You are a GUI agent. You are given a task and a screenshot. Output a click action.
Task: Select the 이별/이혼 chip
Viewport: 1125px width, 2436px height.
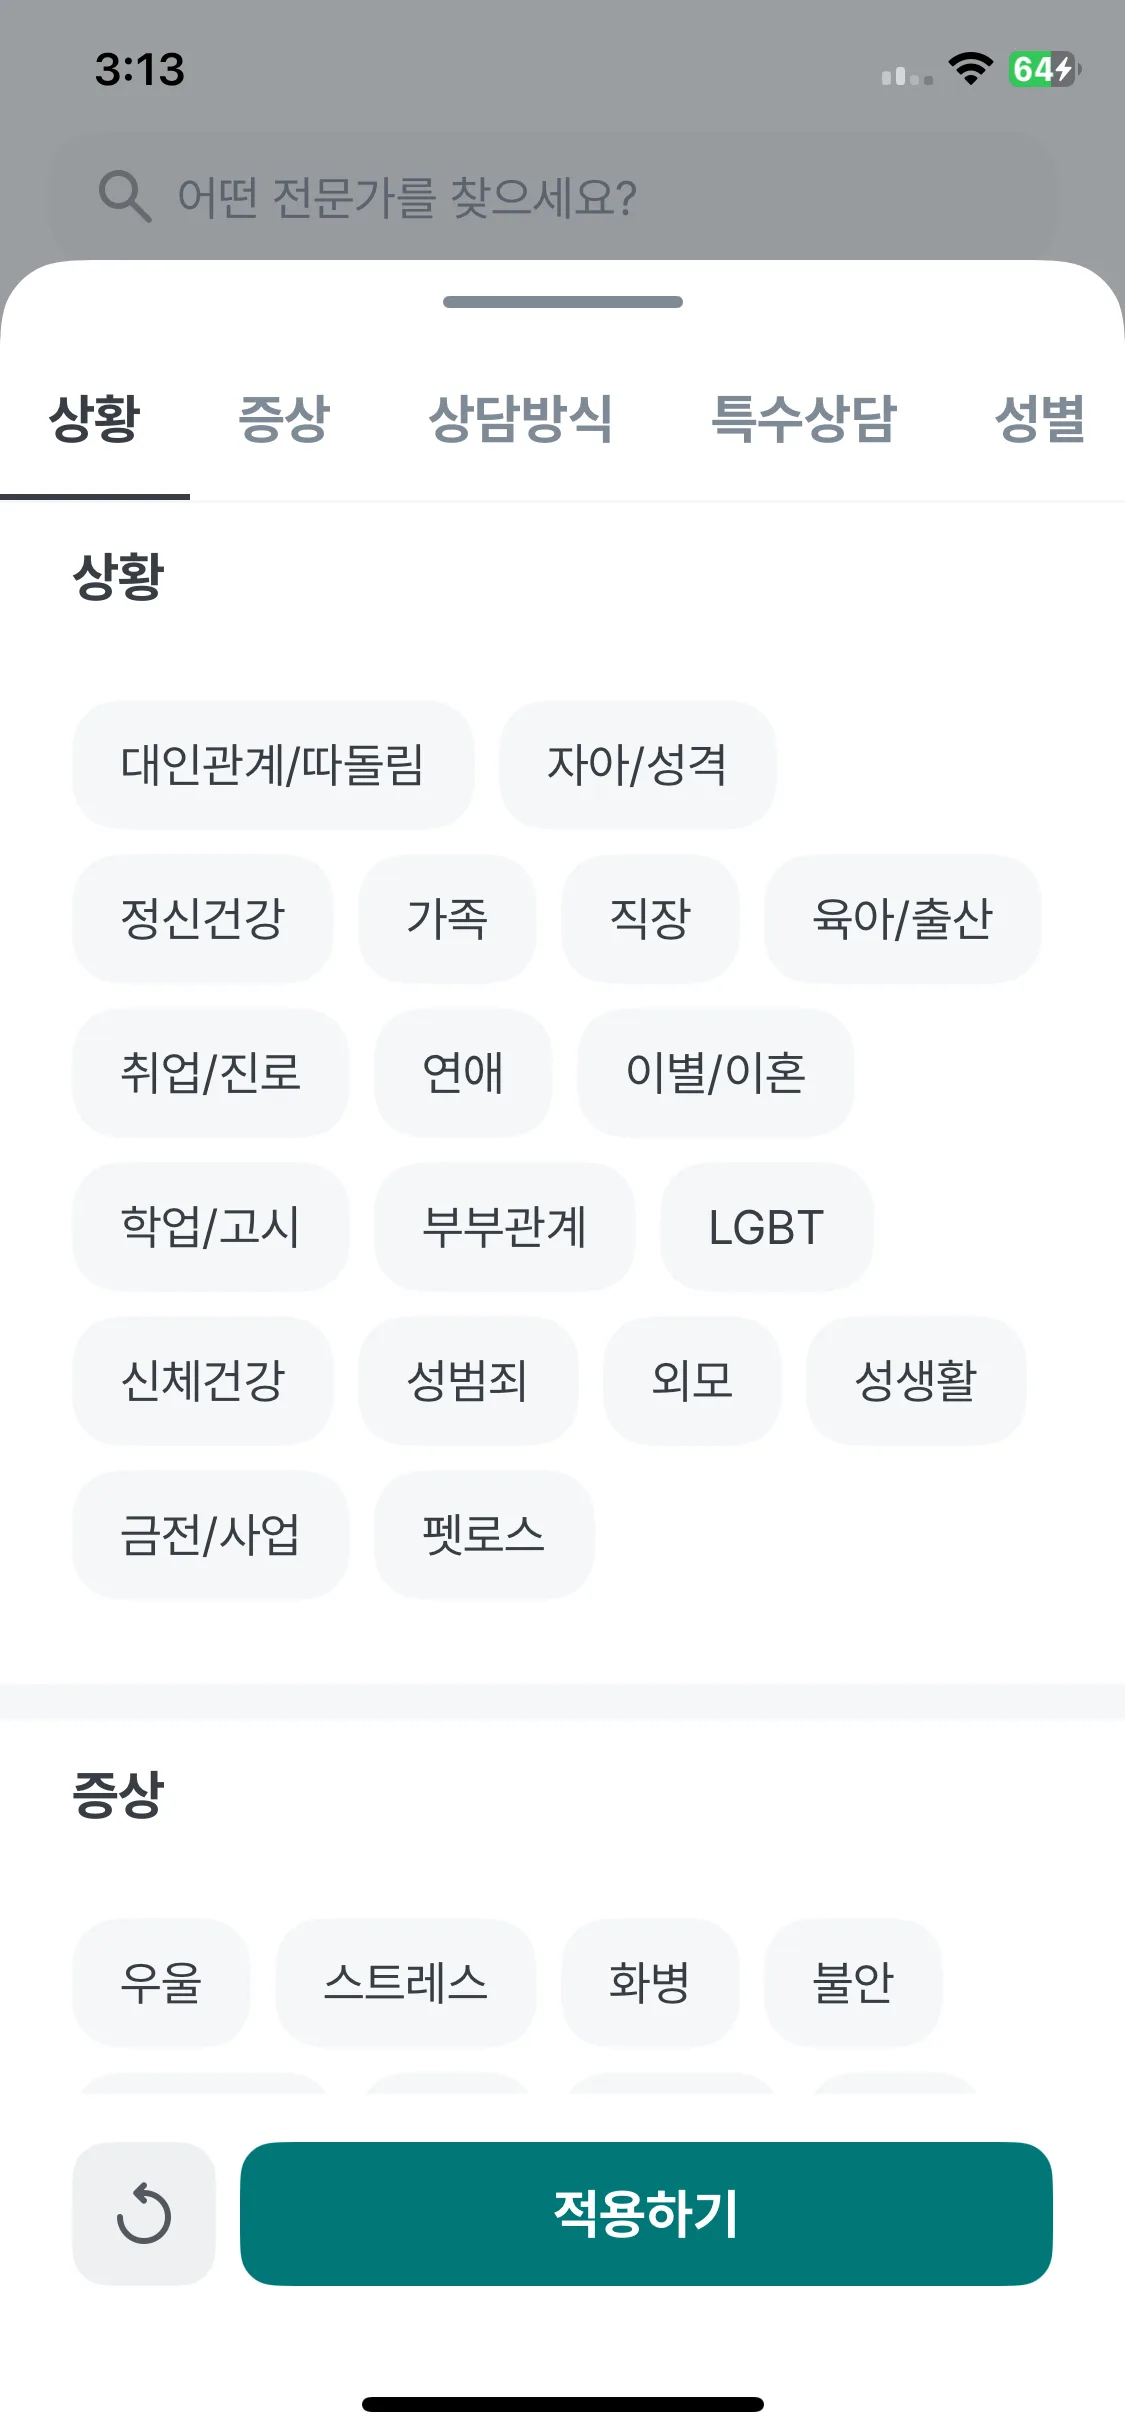(x=716, y=1073)
